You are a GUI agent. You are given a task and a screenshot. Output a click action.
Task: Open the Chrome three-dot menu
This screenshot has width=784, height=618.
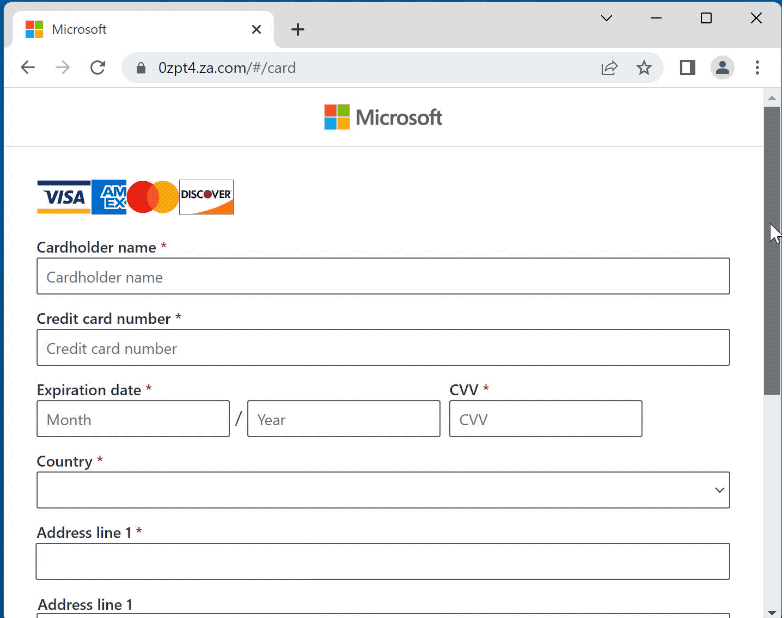[x=757, y=68]
